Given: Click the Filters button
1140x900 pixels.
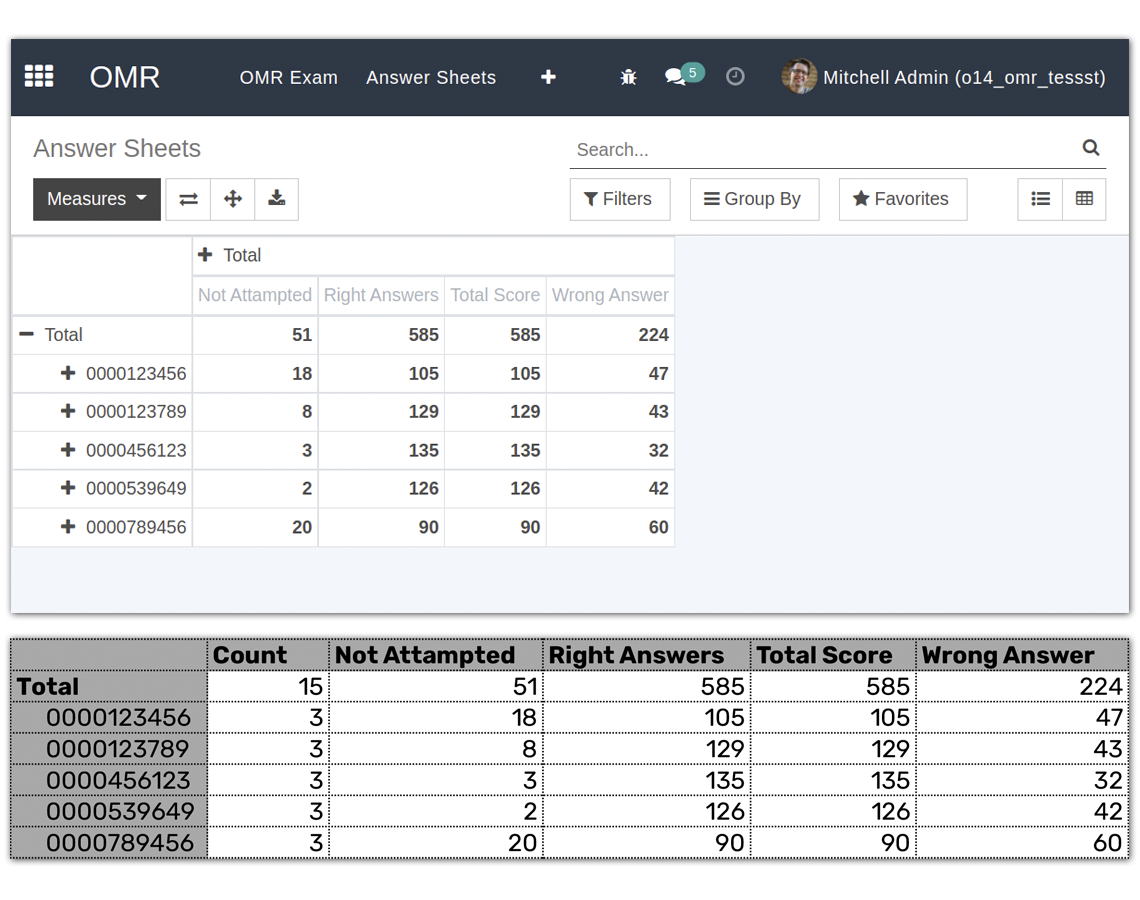Looking at the screenshot, I should click(619, 199).
